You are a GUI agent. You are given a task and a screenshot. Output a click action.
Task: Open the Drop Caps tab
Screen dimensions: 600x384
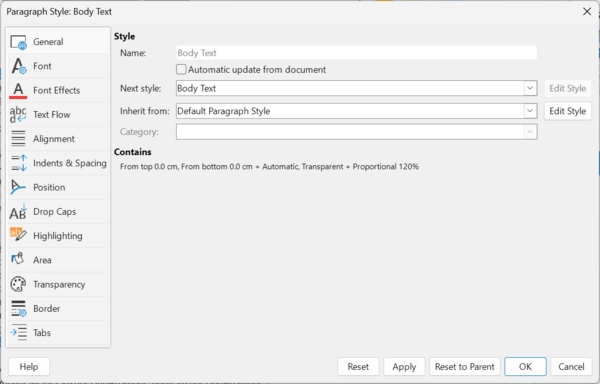click(55, 212)
